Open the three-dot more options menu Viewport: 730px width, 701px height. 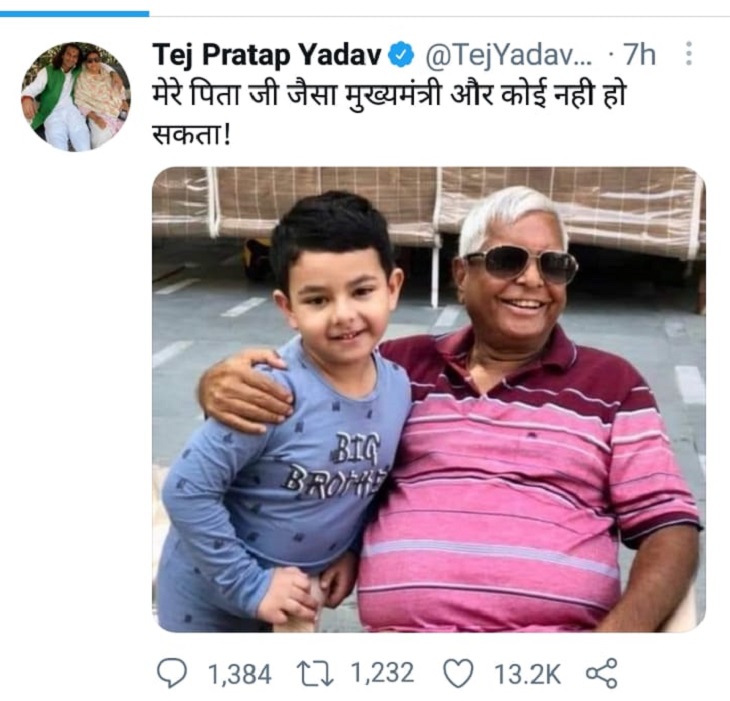(x=688, y=54)
